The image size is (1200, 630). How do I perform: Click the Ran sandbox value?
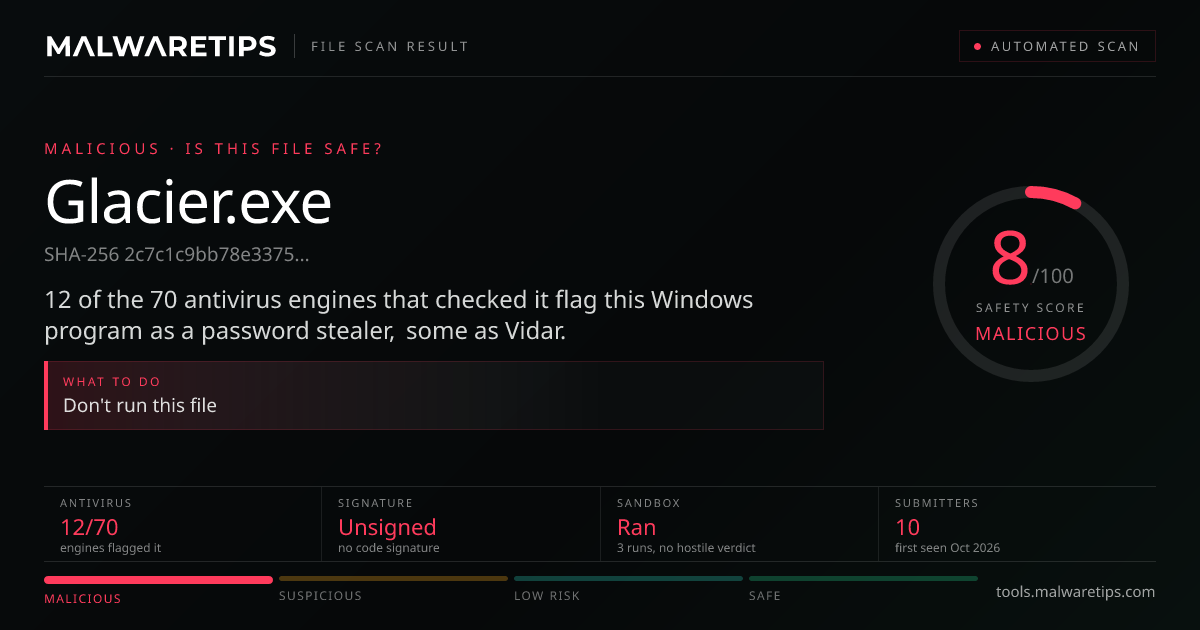click(x=637, y=527)
